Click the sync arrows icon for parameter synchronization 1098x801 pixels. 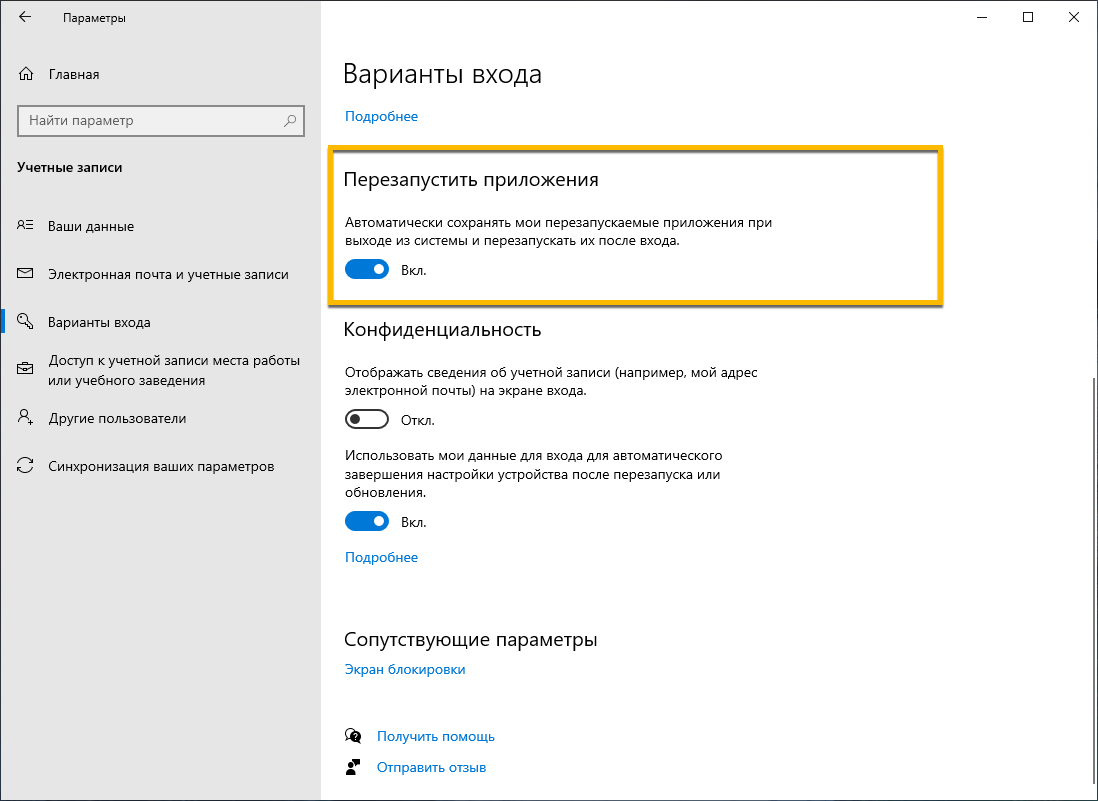[x=24, y=465]
